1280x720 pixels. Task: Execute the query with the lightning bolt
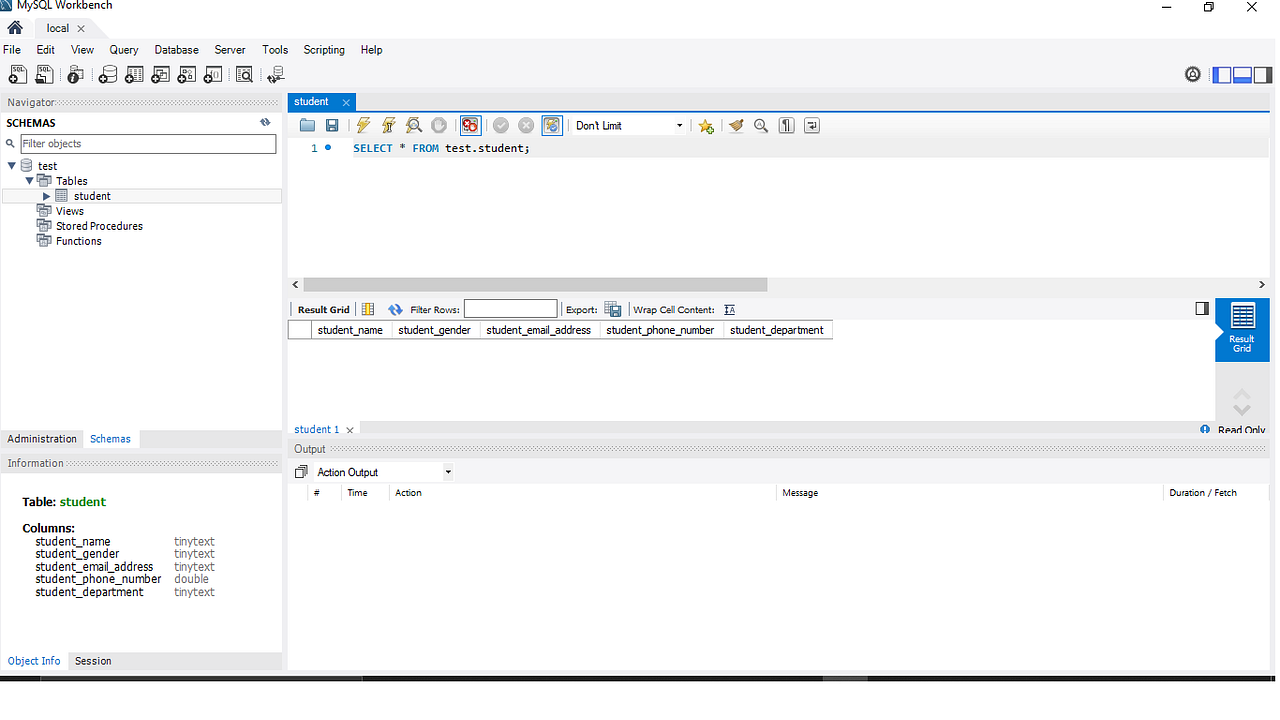362,125
